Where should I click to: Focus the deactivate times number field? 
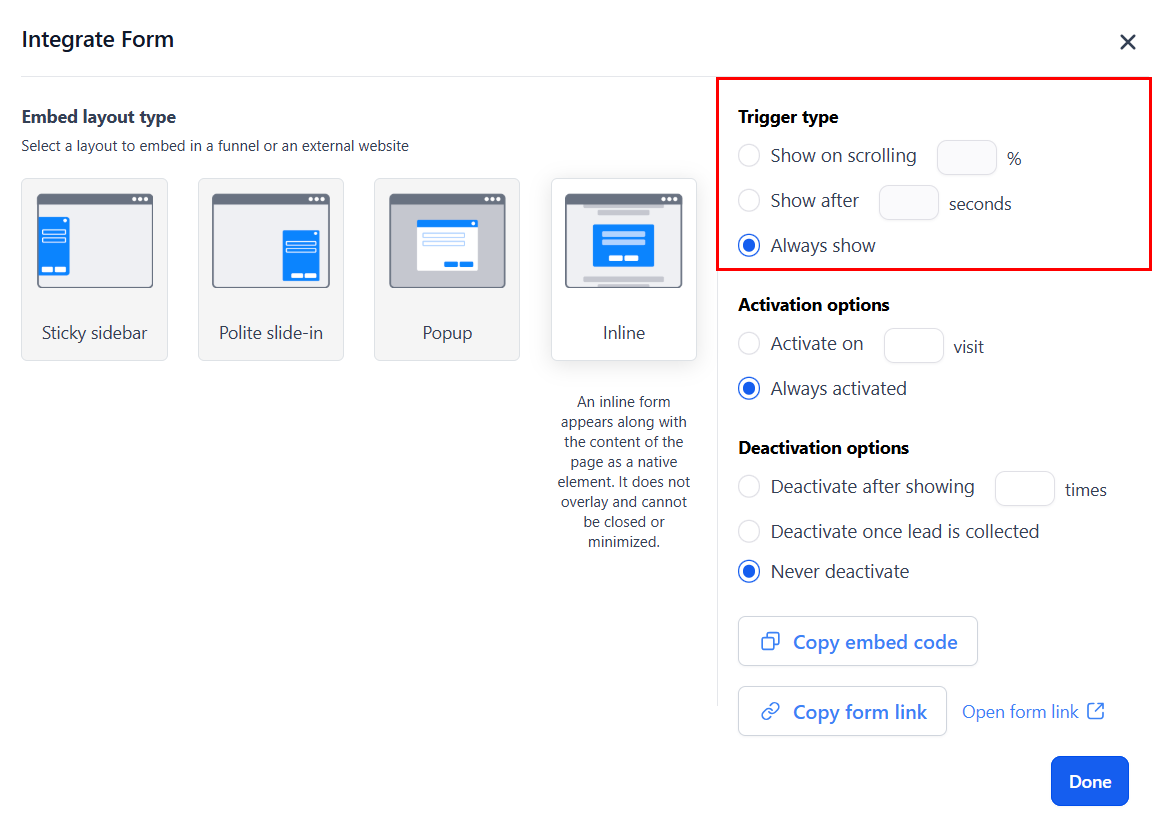(1024, 488)
